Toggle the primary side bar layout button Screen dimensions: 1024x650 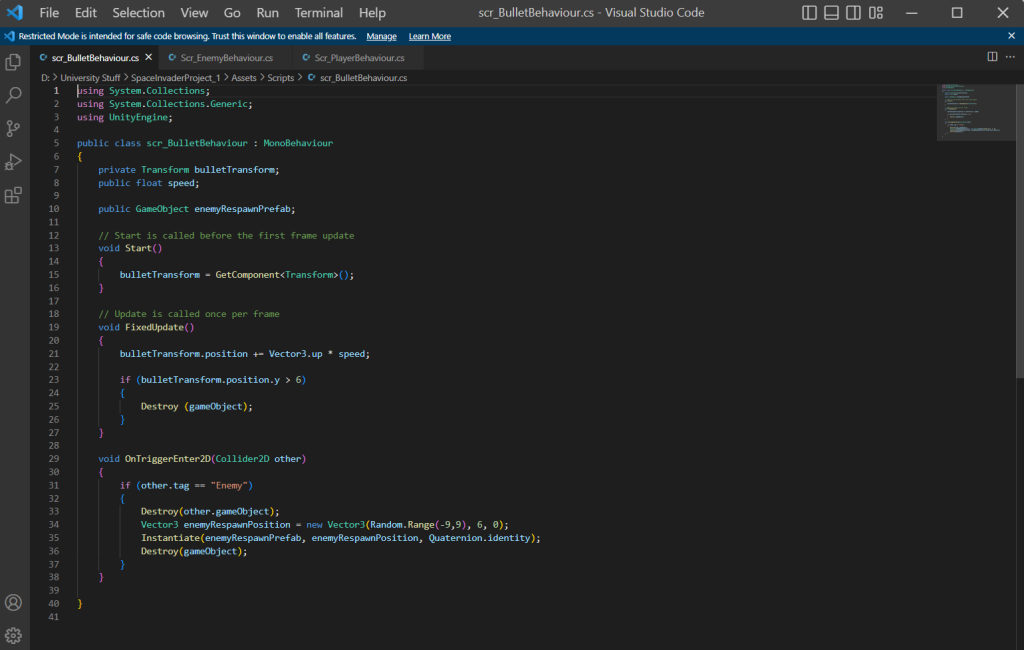(810, 13)
